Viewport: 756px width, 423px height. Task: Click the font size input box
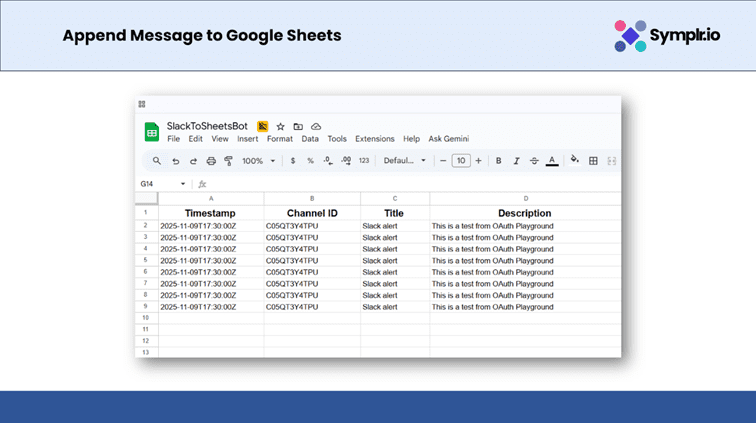pos(460,161)
